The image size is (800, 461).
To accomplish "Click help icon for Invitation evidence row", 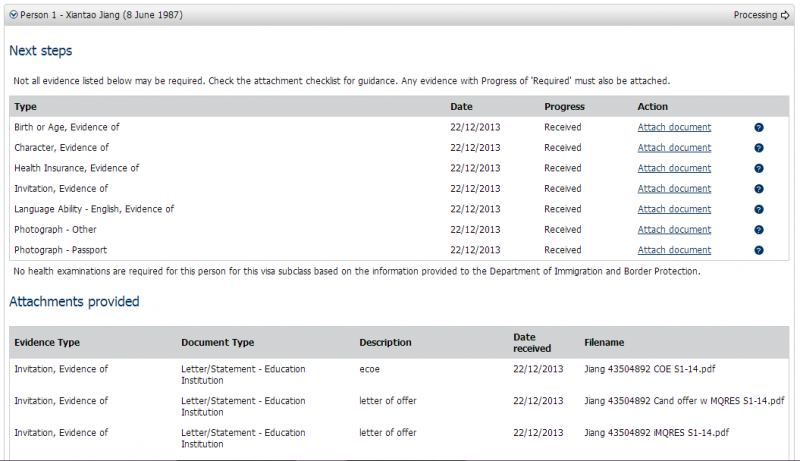I will (x=759, y=189).
